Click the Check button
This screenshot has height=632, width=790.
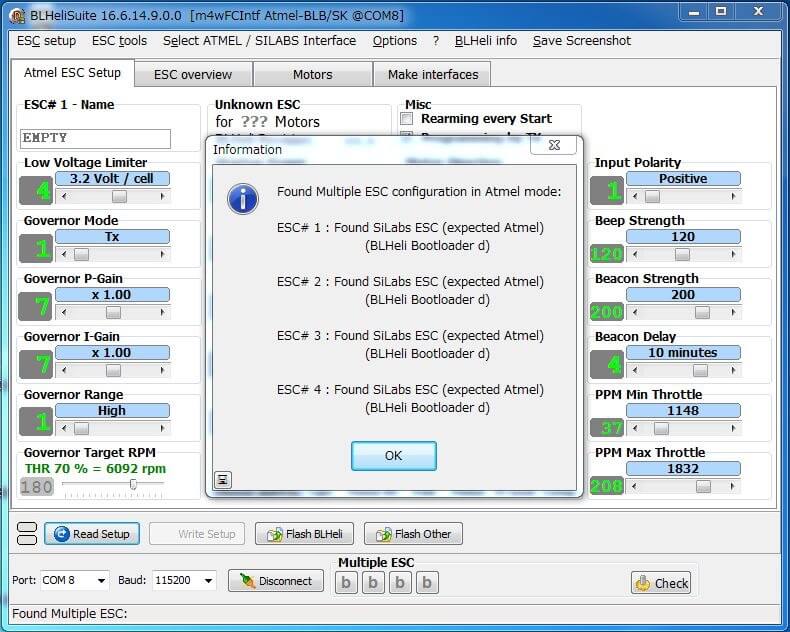pyautogui.click(x=662, y=583)
